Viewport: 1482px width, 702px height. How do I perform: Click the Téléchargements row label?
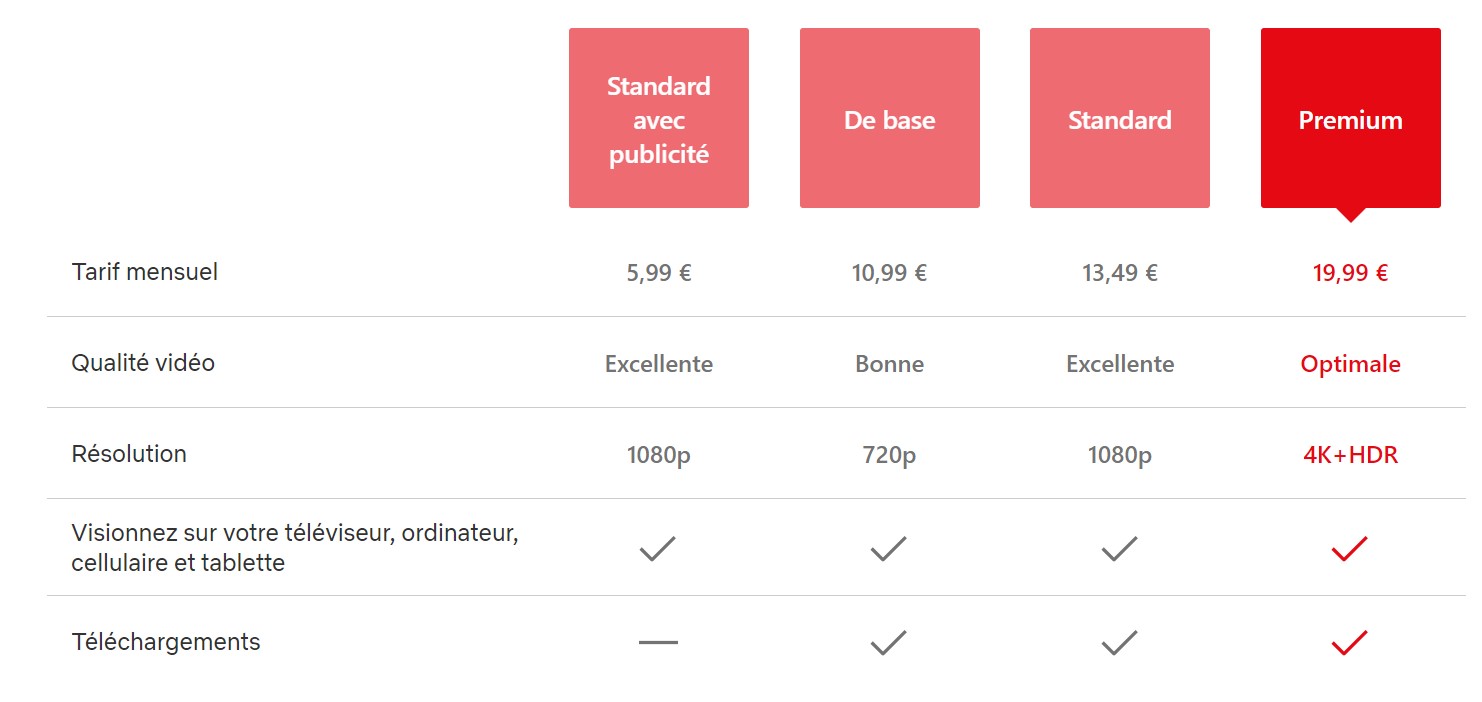[x=166, y=642]
